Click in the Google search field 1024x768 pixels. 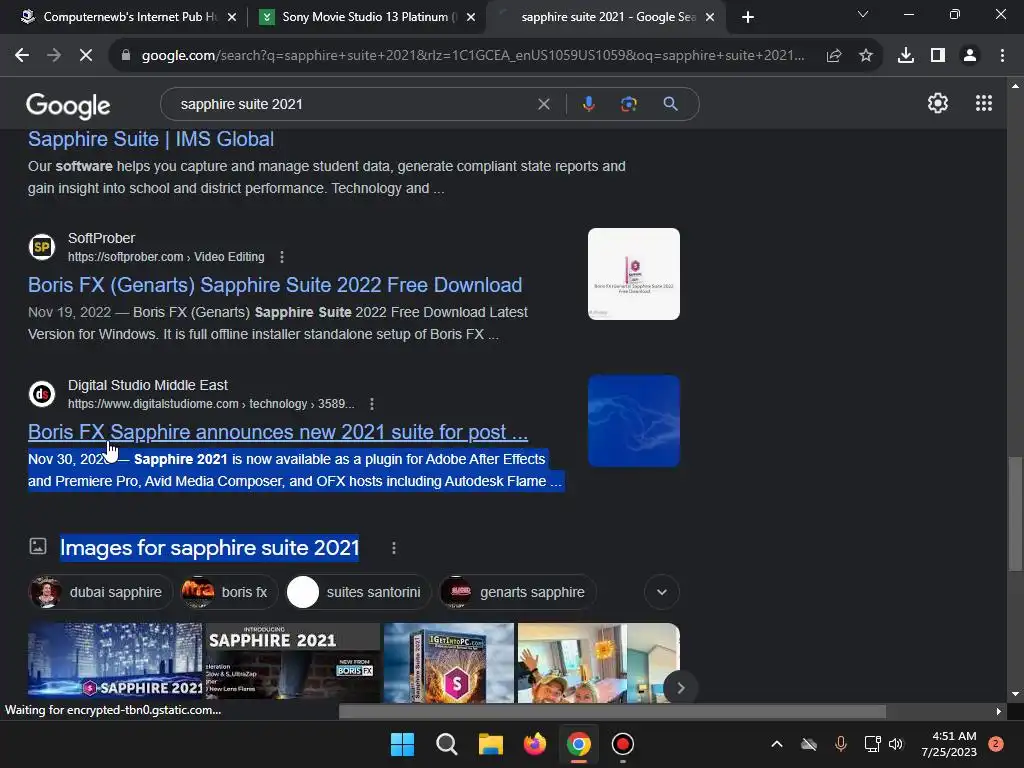[x=353, y=104]
